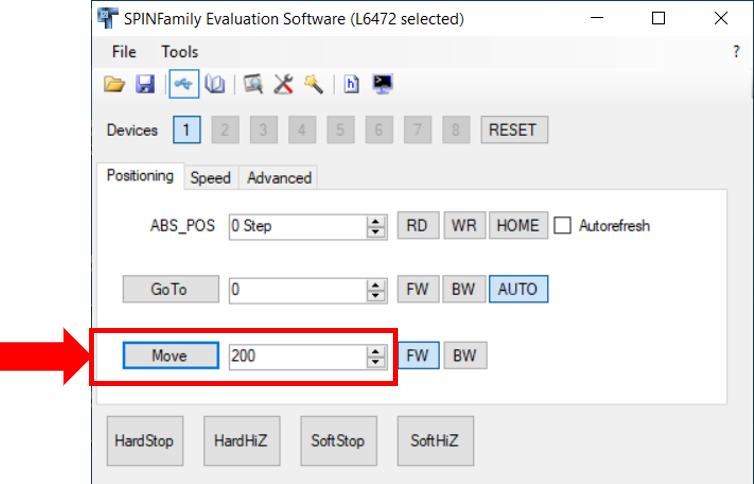Click the HardStop button
Screen dimensions: 754x484
pyautogui.click(x=145, y=441)
